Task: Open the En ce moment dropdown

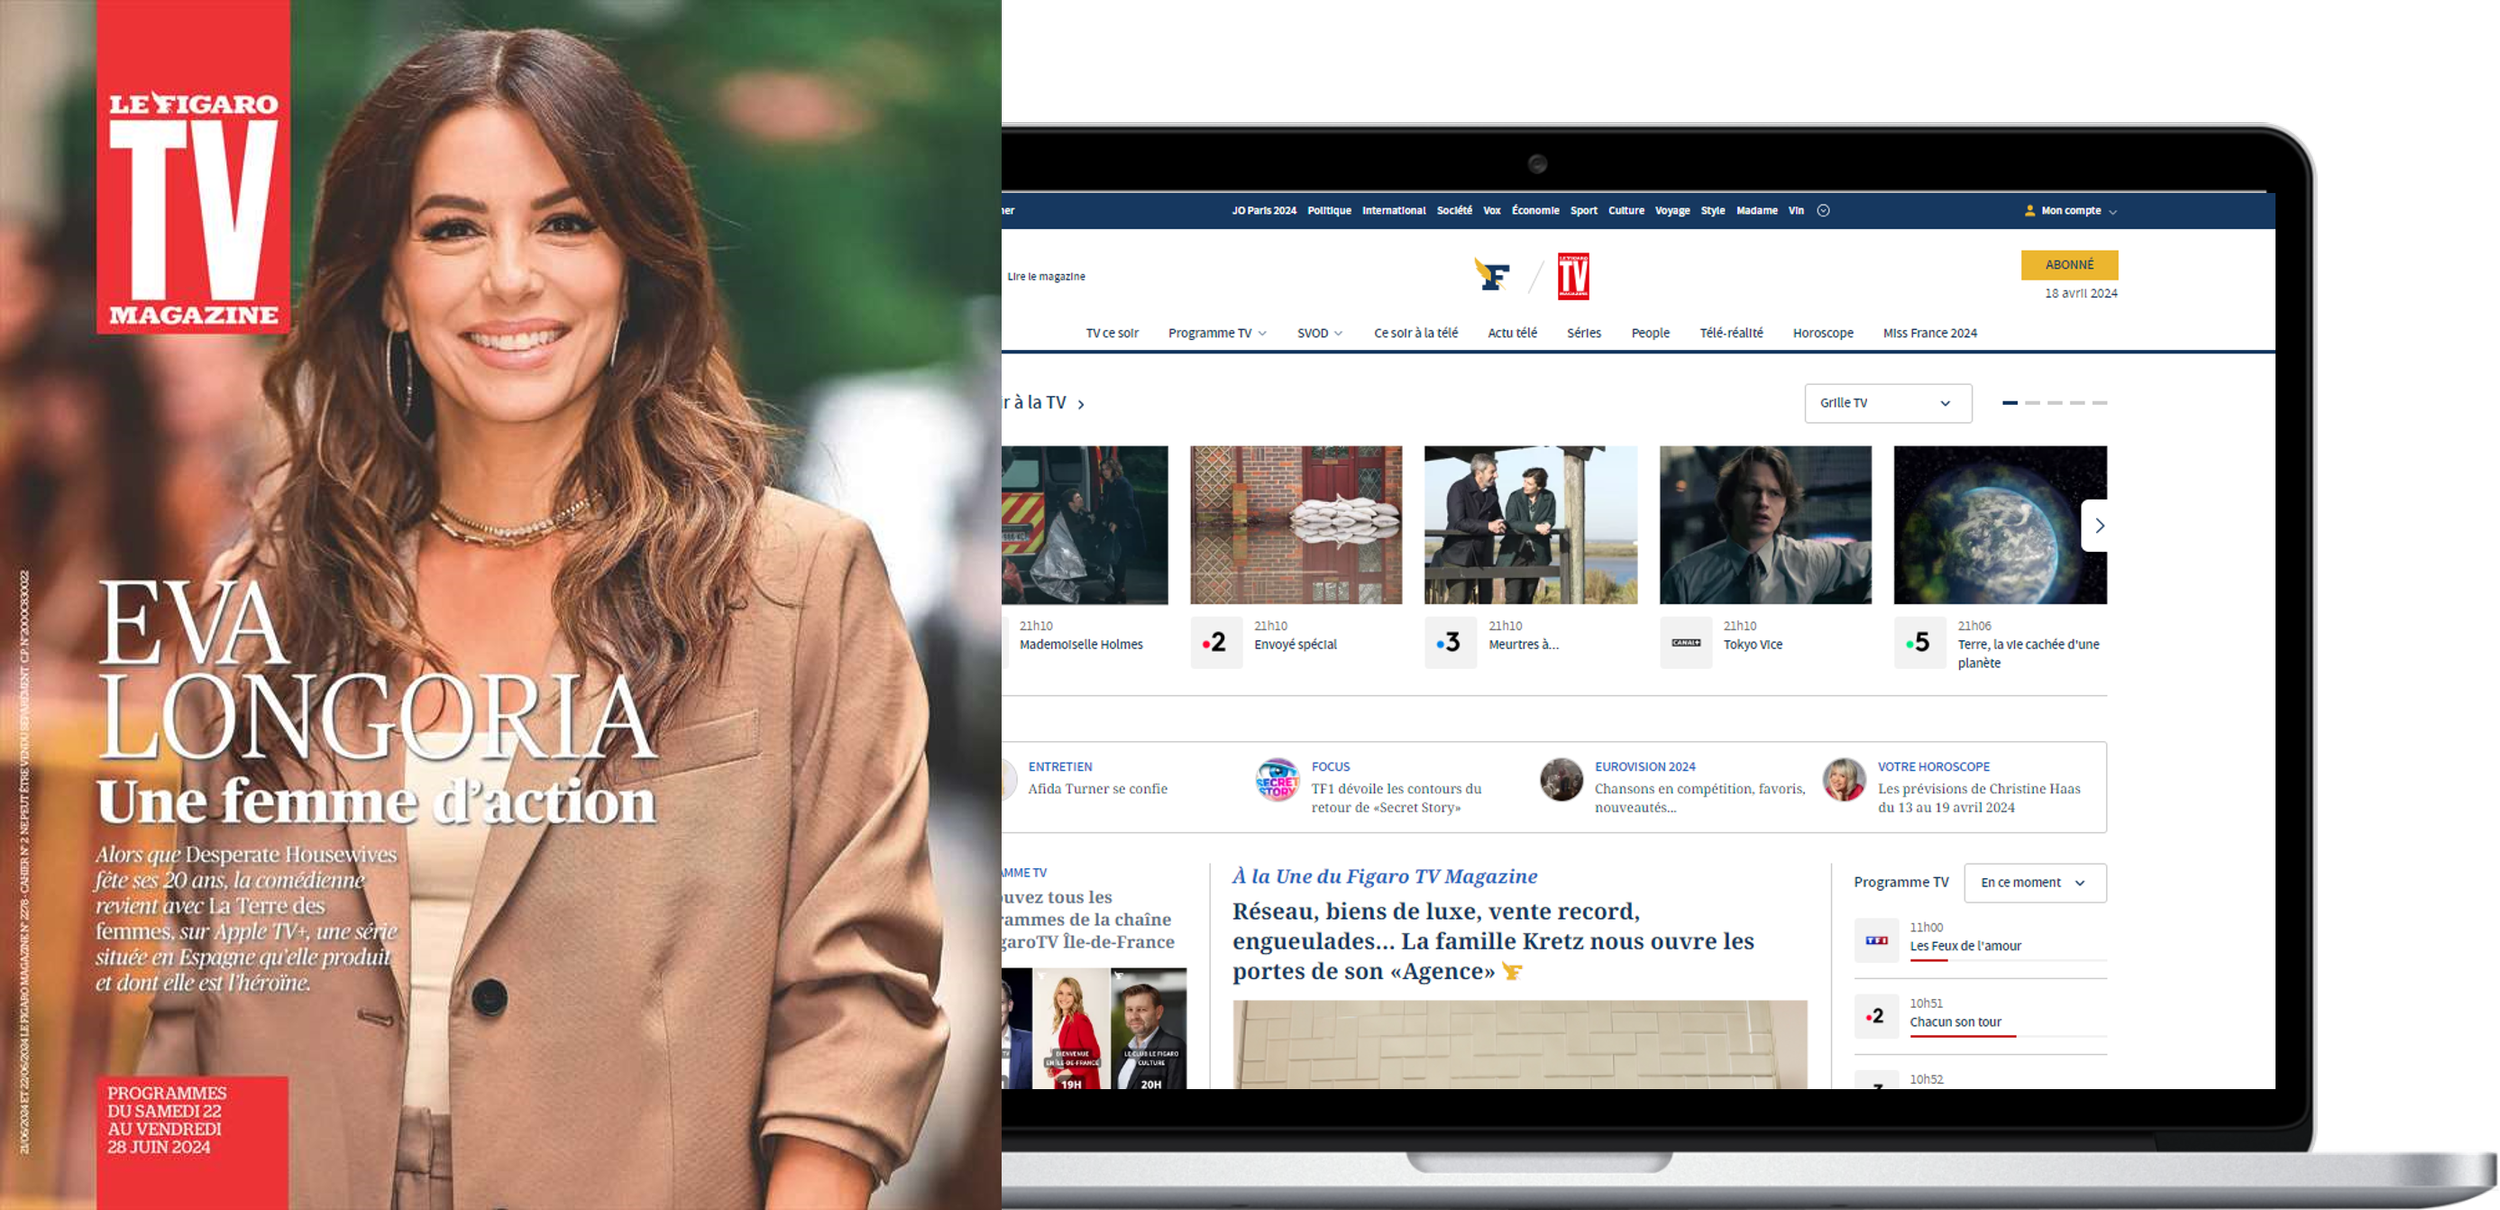Action: point(2034,883)
